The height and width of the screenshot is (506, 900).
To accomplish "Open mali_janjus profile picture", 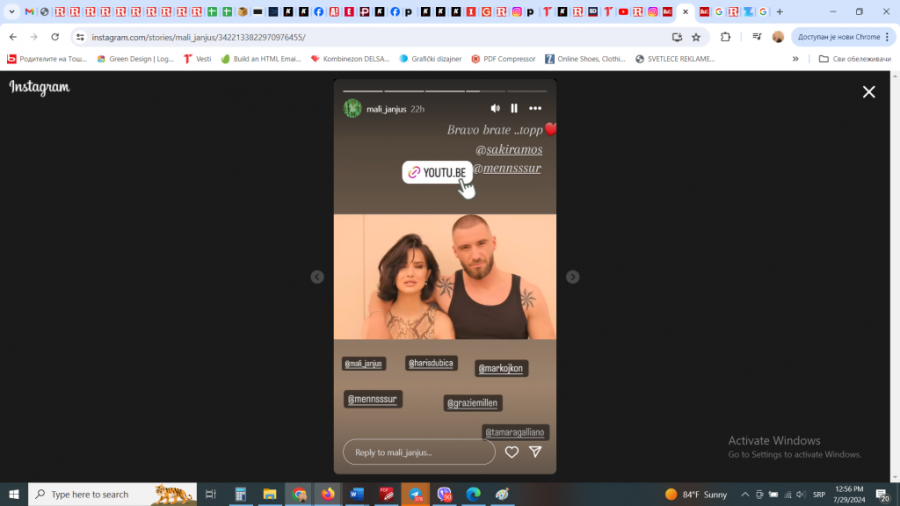I will [352, 108].
